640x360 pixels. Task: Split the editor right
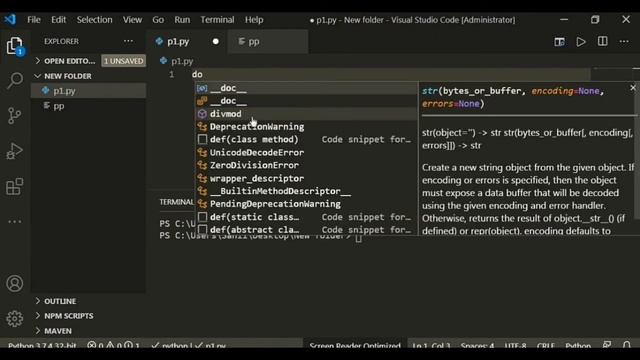click(602, 41)
